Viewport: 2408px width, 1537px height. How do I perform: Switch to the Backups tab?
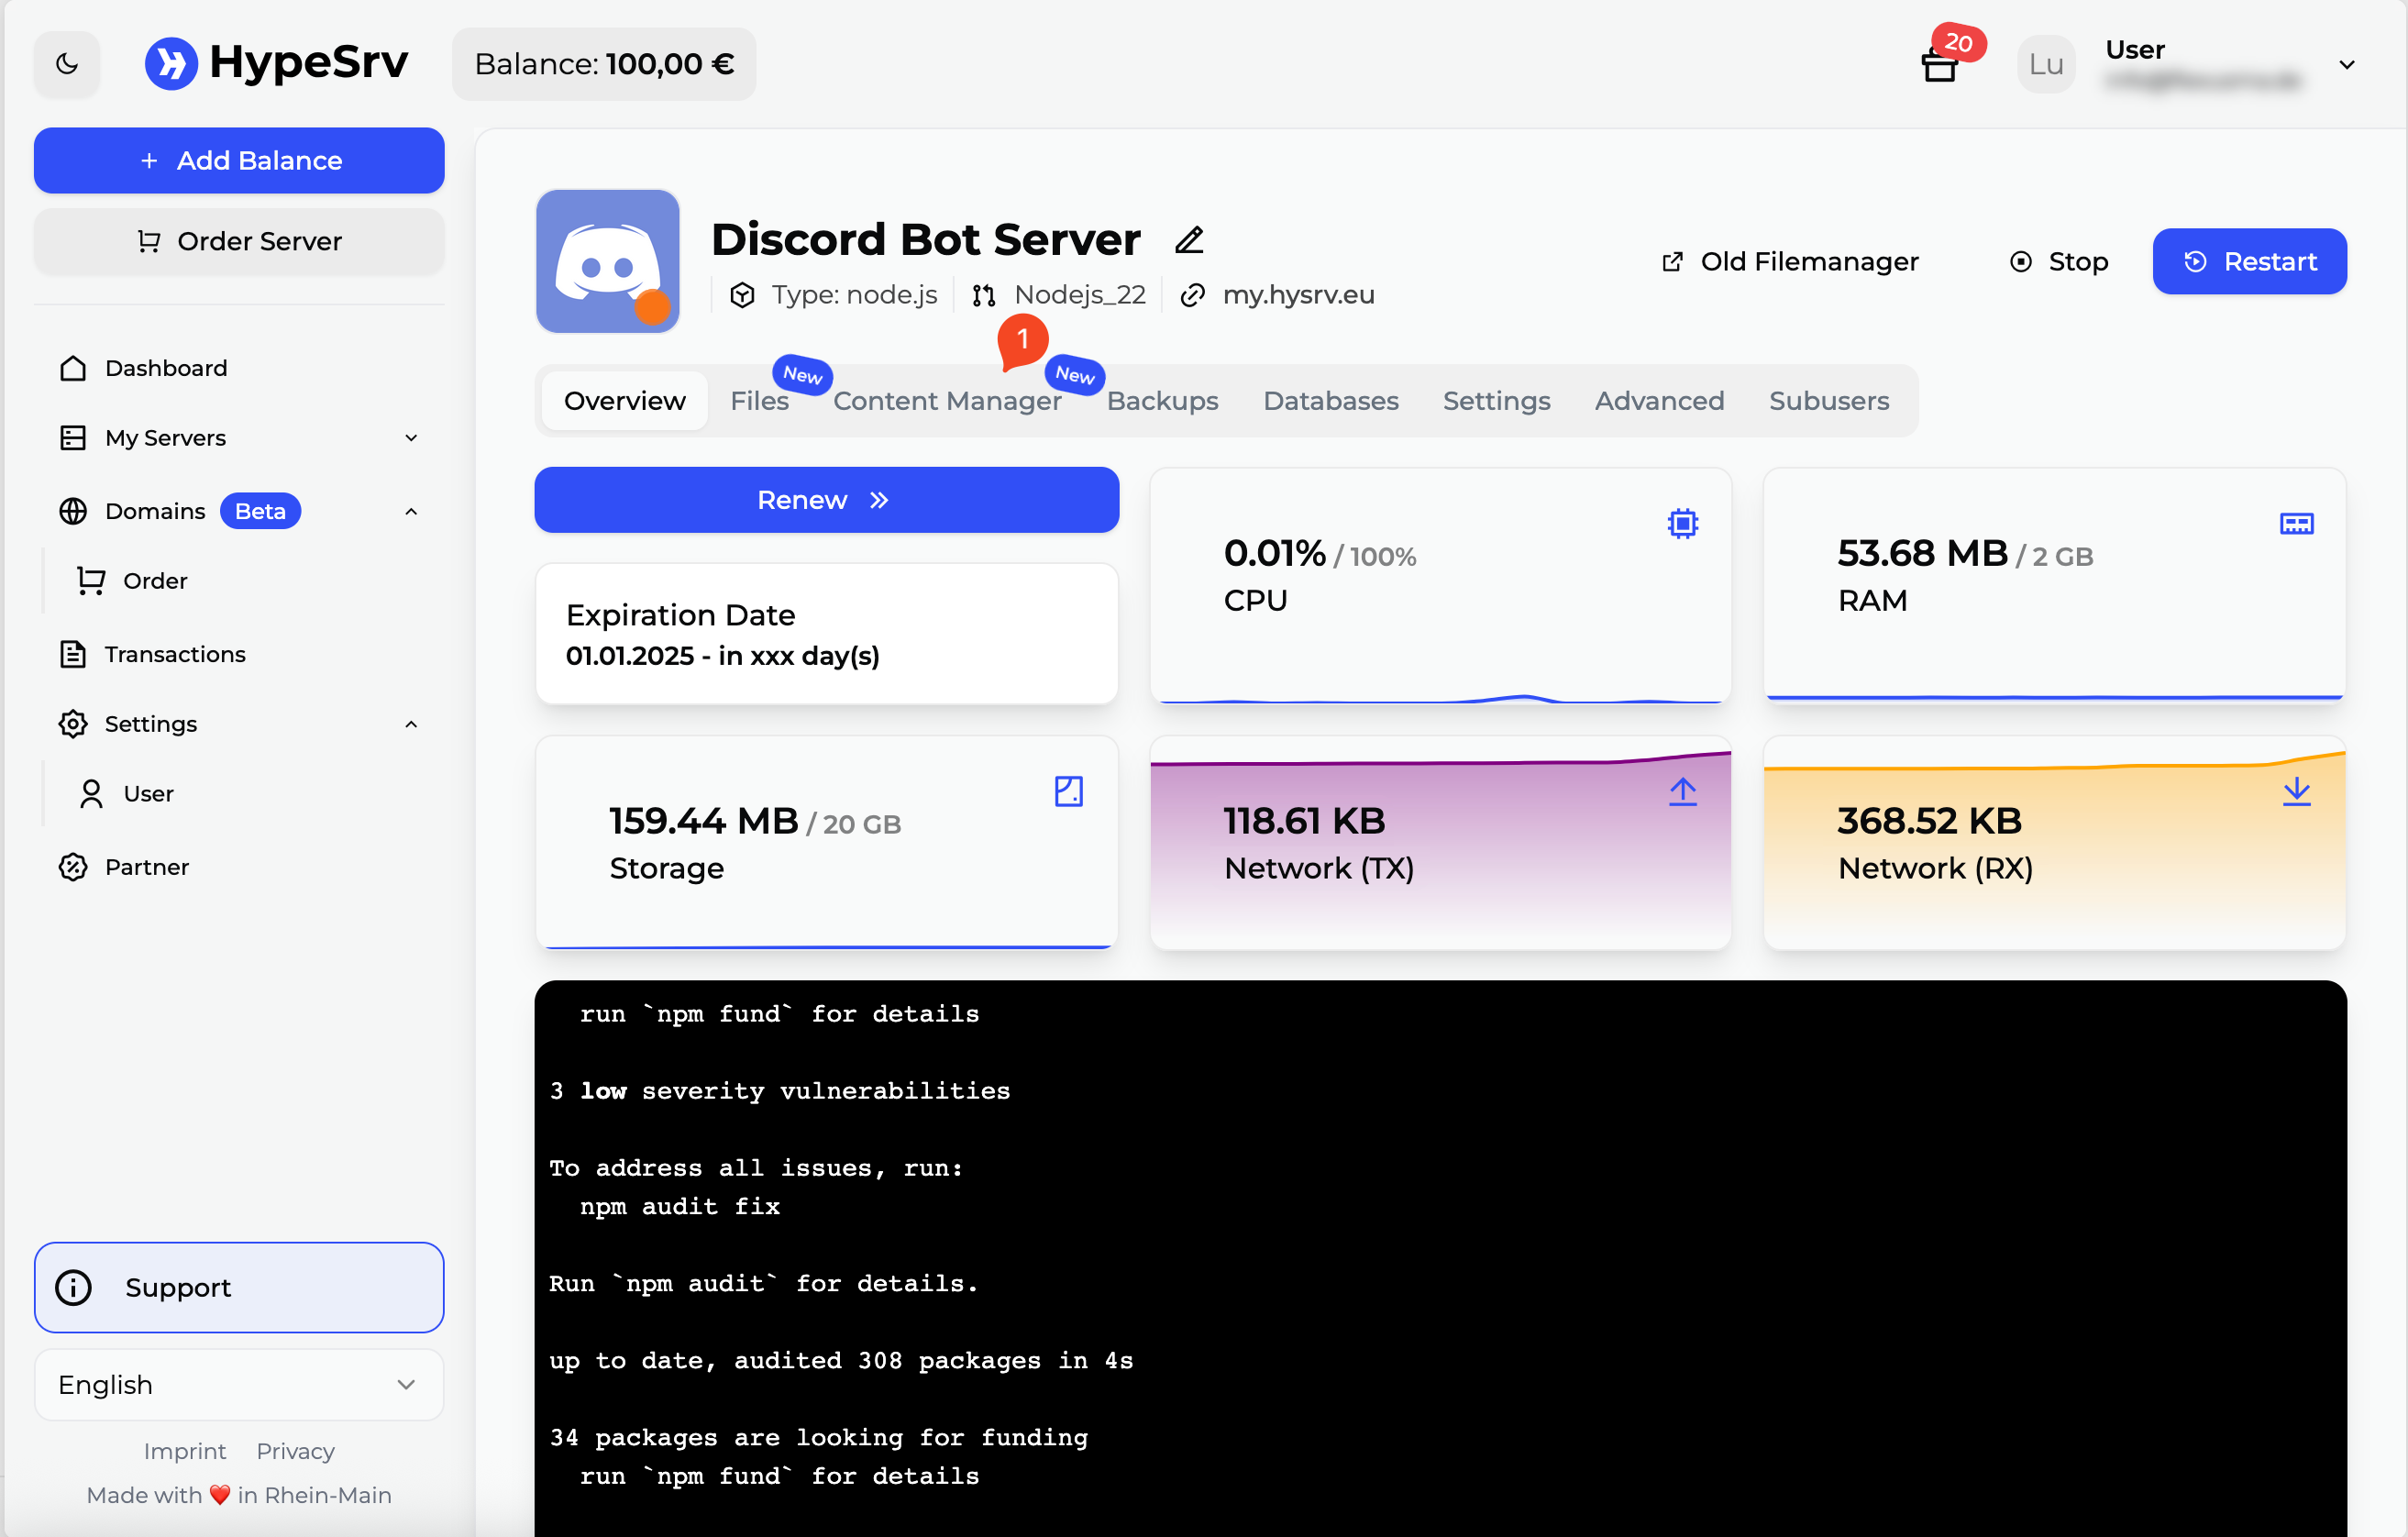(x=1162, y=401)
